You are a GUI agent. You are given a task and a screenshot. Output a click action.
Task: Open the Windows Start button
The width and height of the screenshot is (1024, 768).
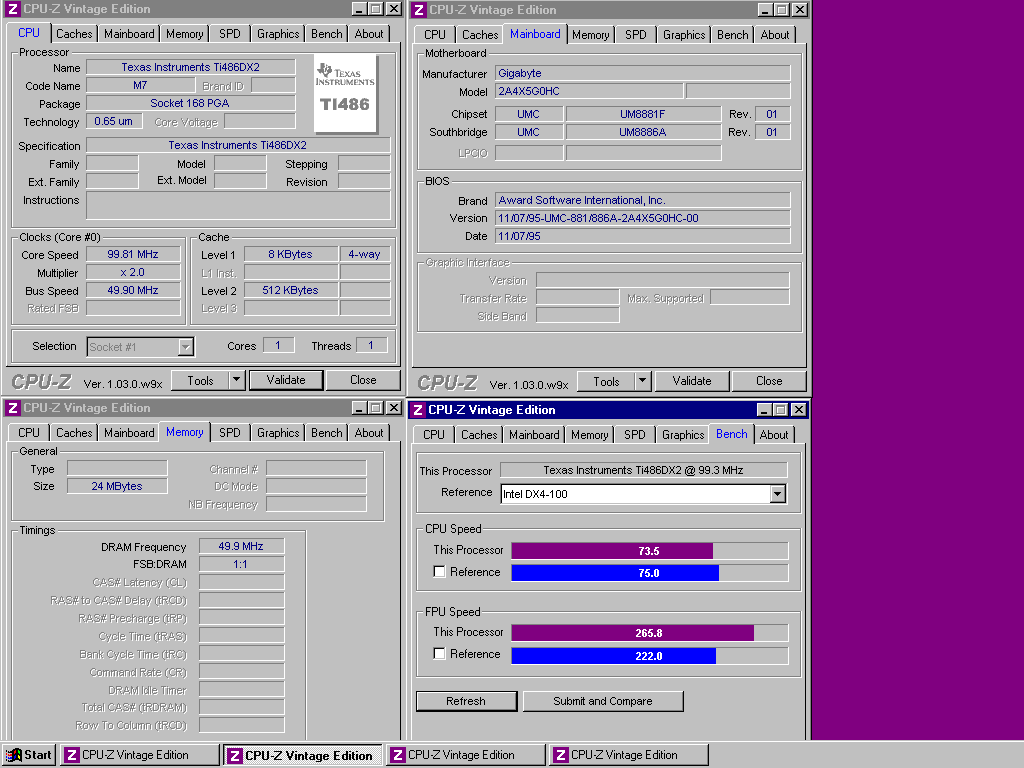[29, 755]
